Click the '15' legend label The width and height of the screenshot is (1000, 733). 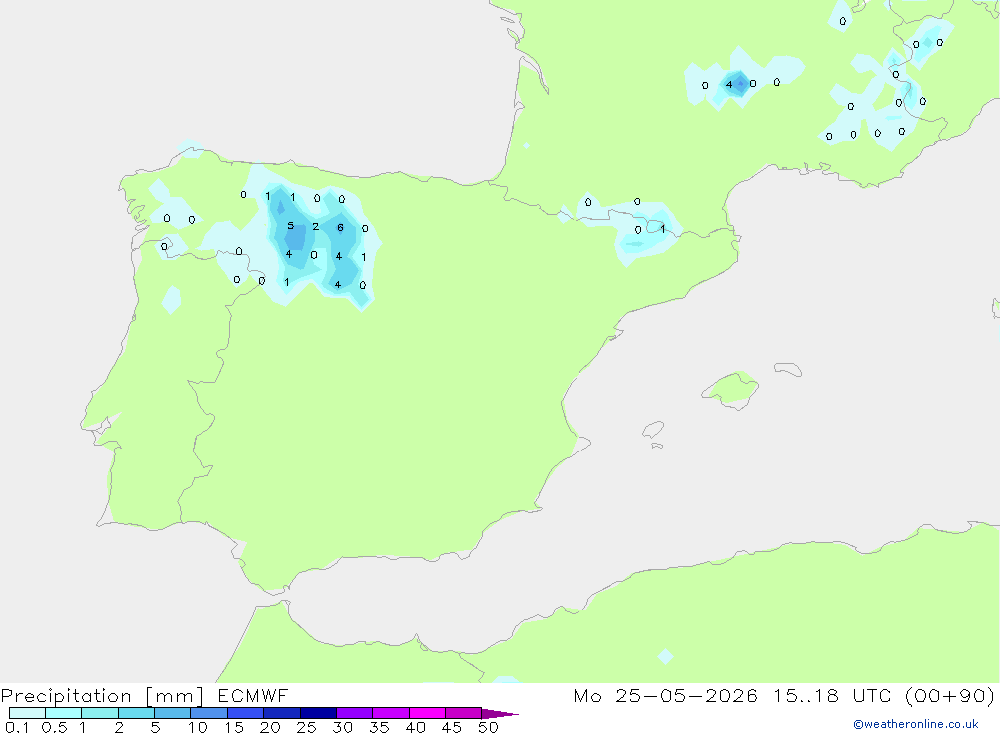234,727
